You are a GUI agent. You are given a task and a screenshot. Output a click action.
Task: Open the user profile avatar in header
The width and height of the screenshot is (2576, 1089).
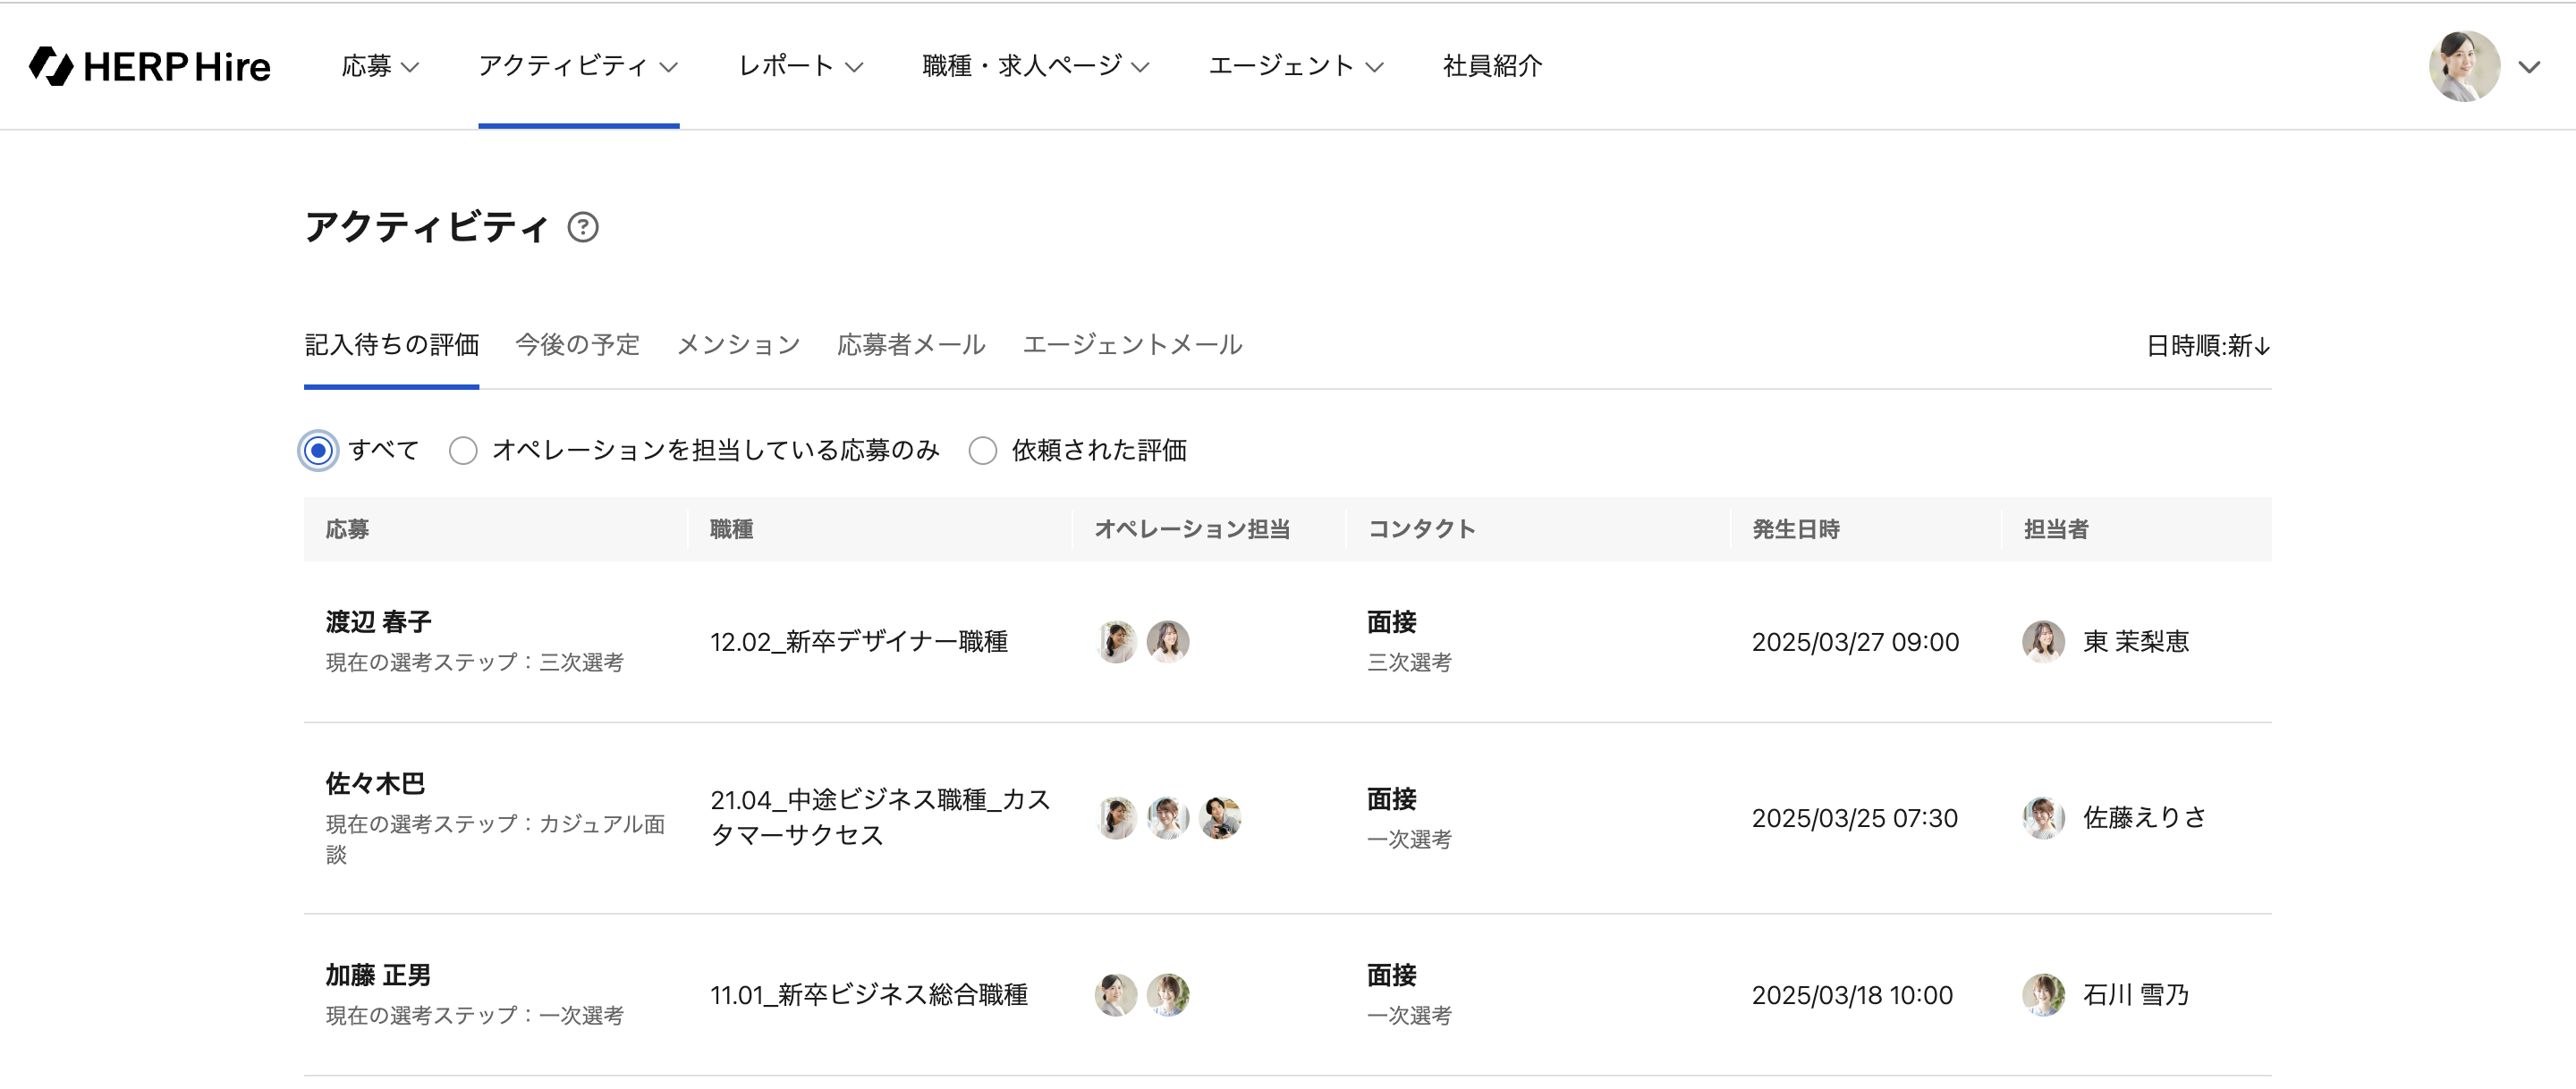tap(2464, 66)
